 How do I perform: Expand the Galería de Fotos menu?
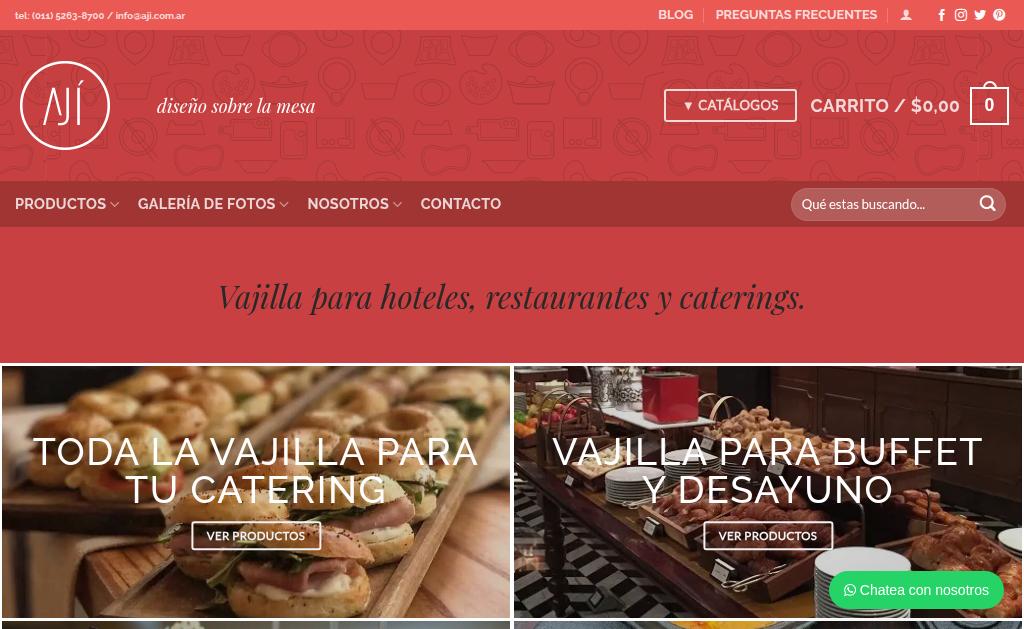213,204
